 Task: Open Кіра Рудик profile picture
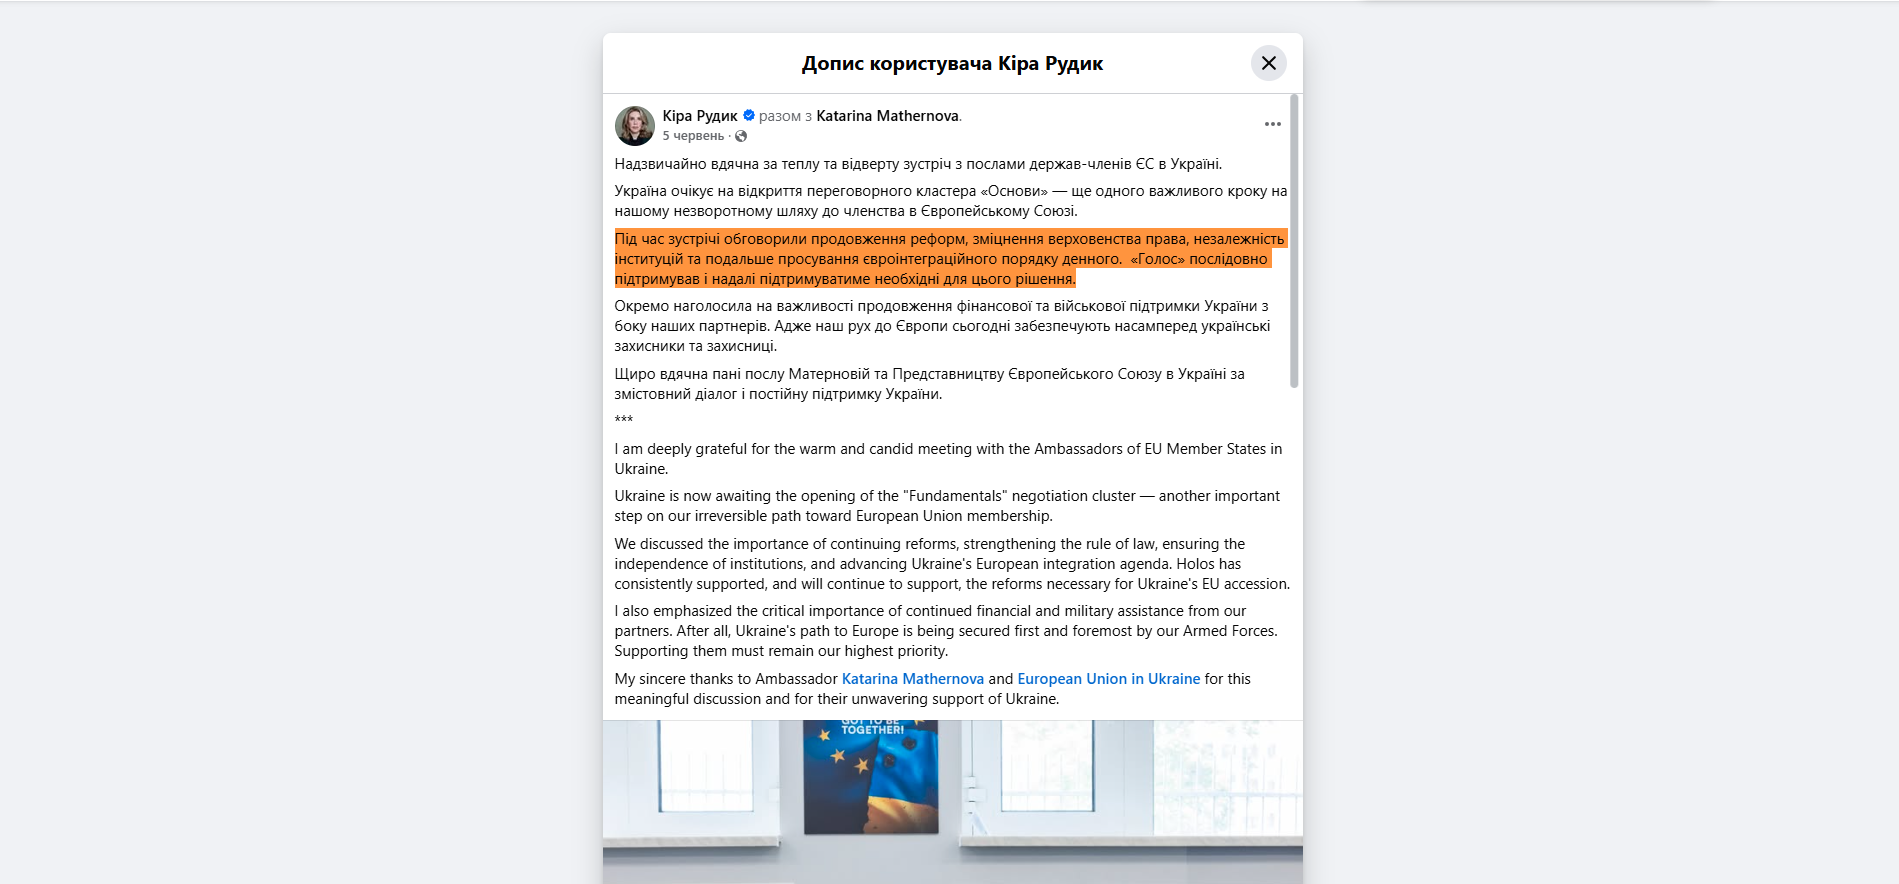634,126
